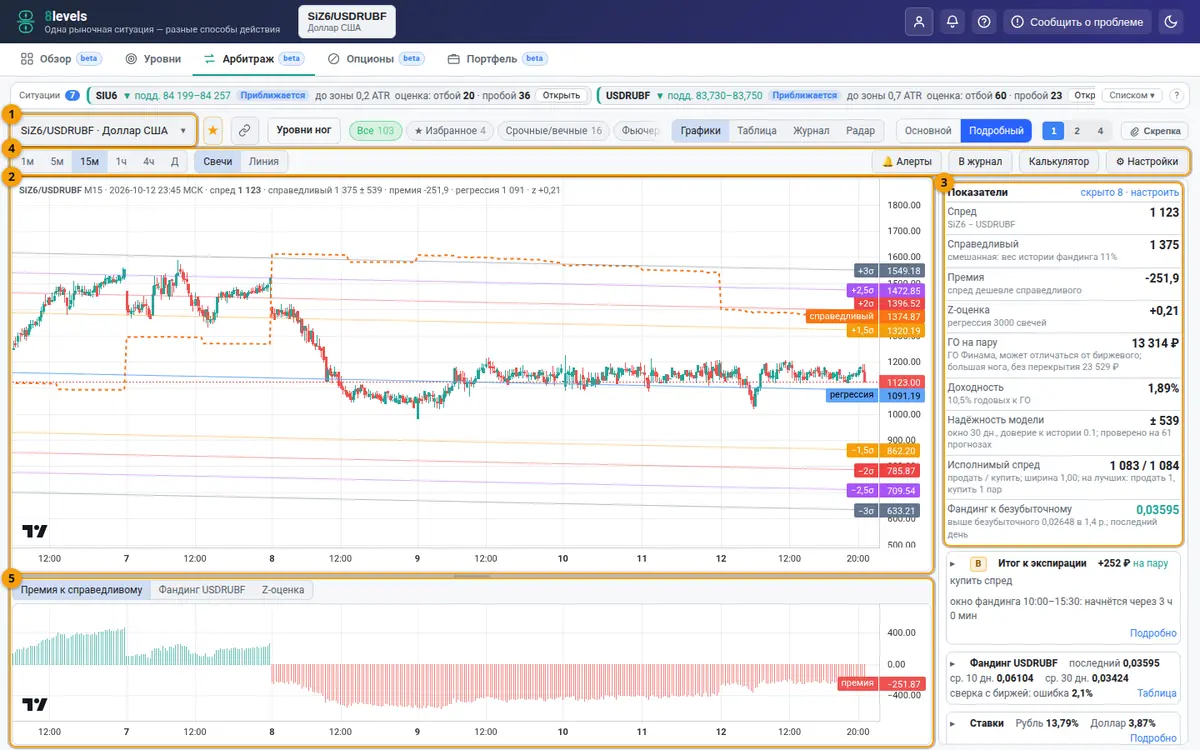Open the Списком dropdown

pyautogui.click(x=1132, y=96)
